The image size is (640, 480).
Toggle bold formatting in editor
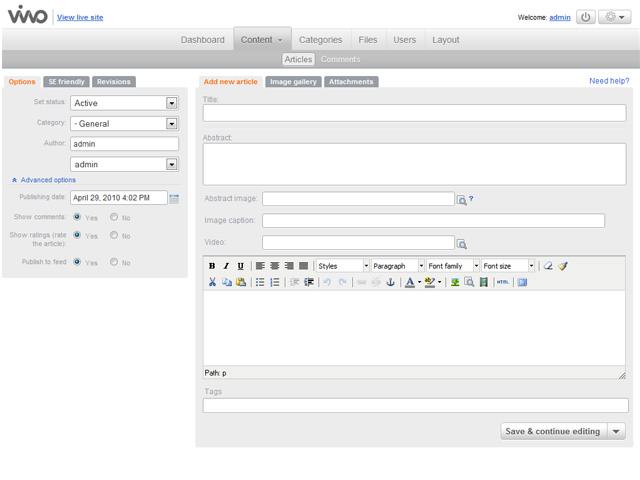(212, 266)
